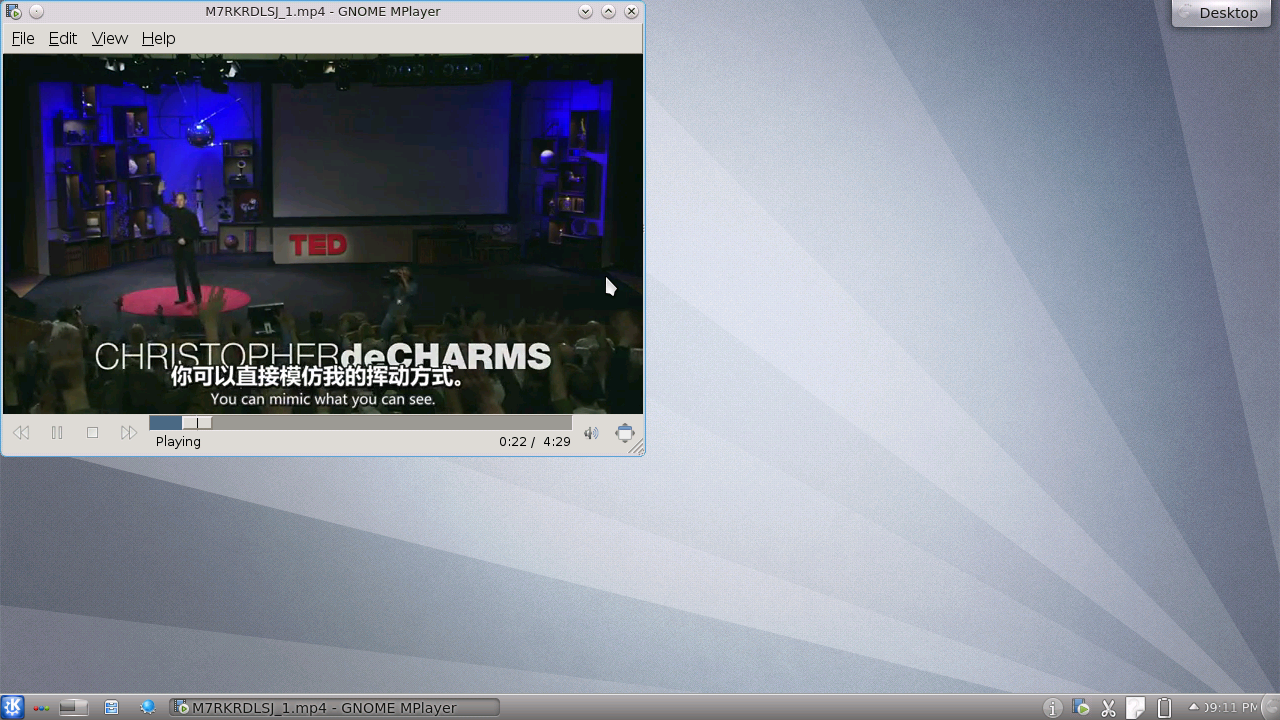Open the pager widget in panel
Image resolution: width=1280 pixels, height=720 pixels.
click(x=74, y=707)
